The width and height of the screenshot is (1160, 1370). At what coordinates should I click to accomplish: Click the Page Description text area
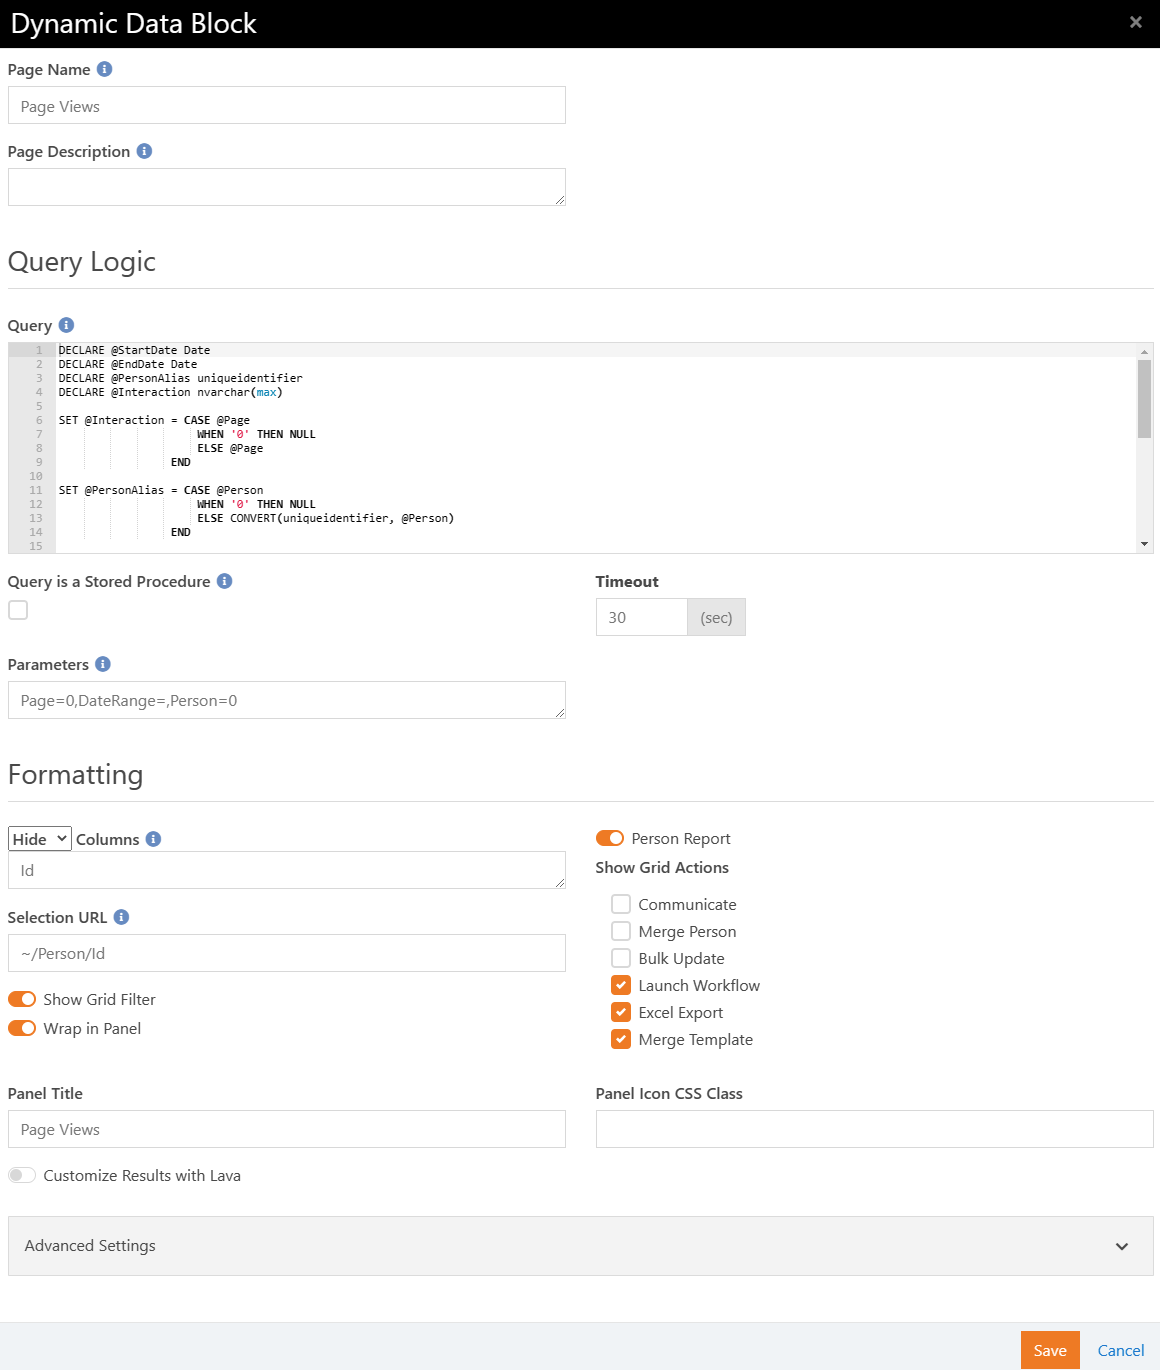(x=287, y=187)
